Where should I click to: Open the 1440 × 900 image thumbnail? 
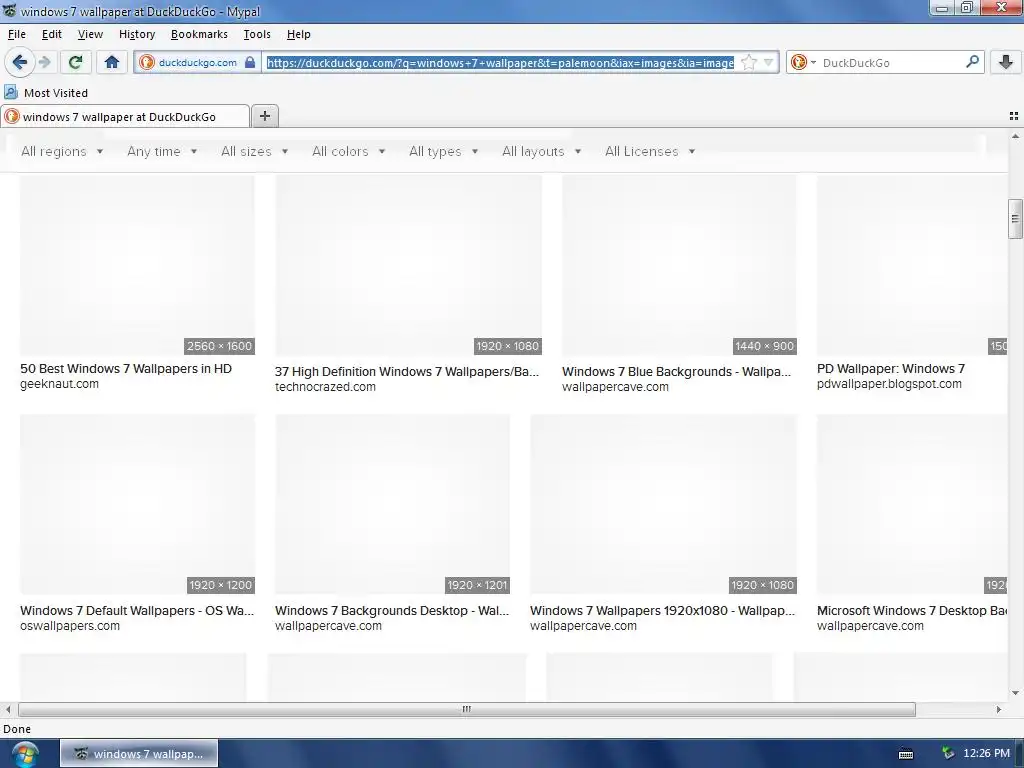(679, 265)
